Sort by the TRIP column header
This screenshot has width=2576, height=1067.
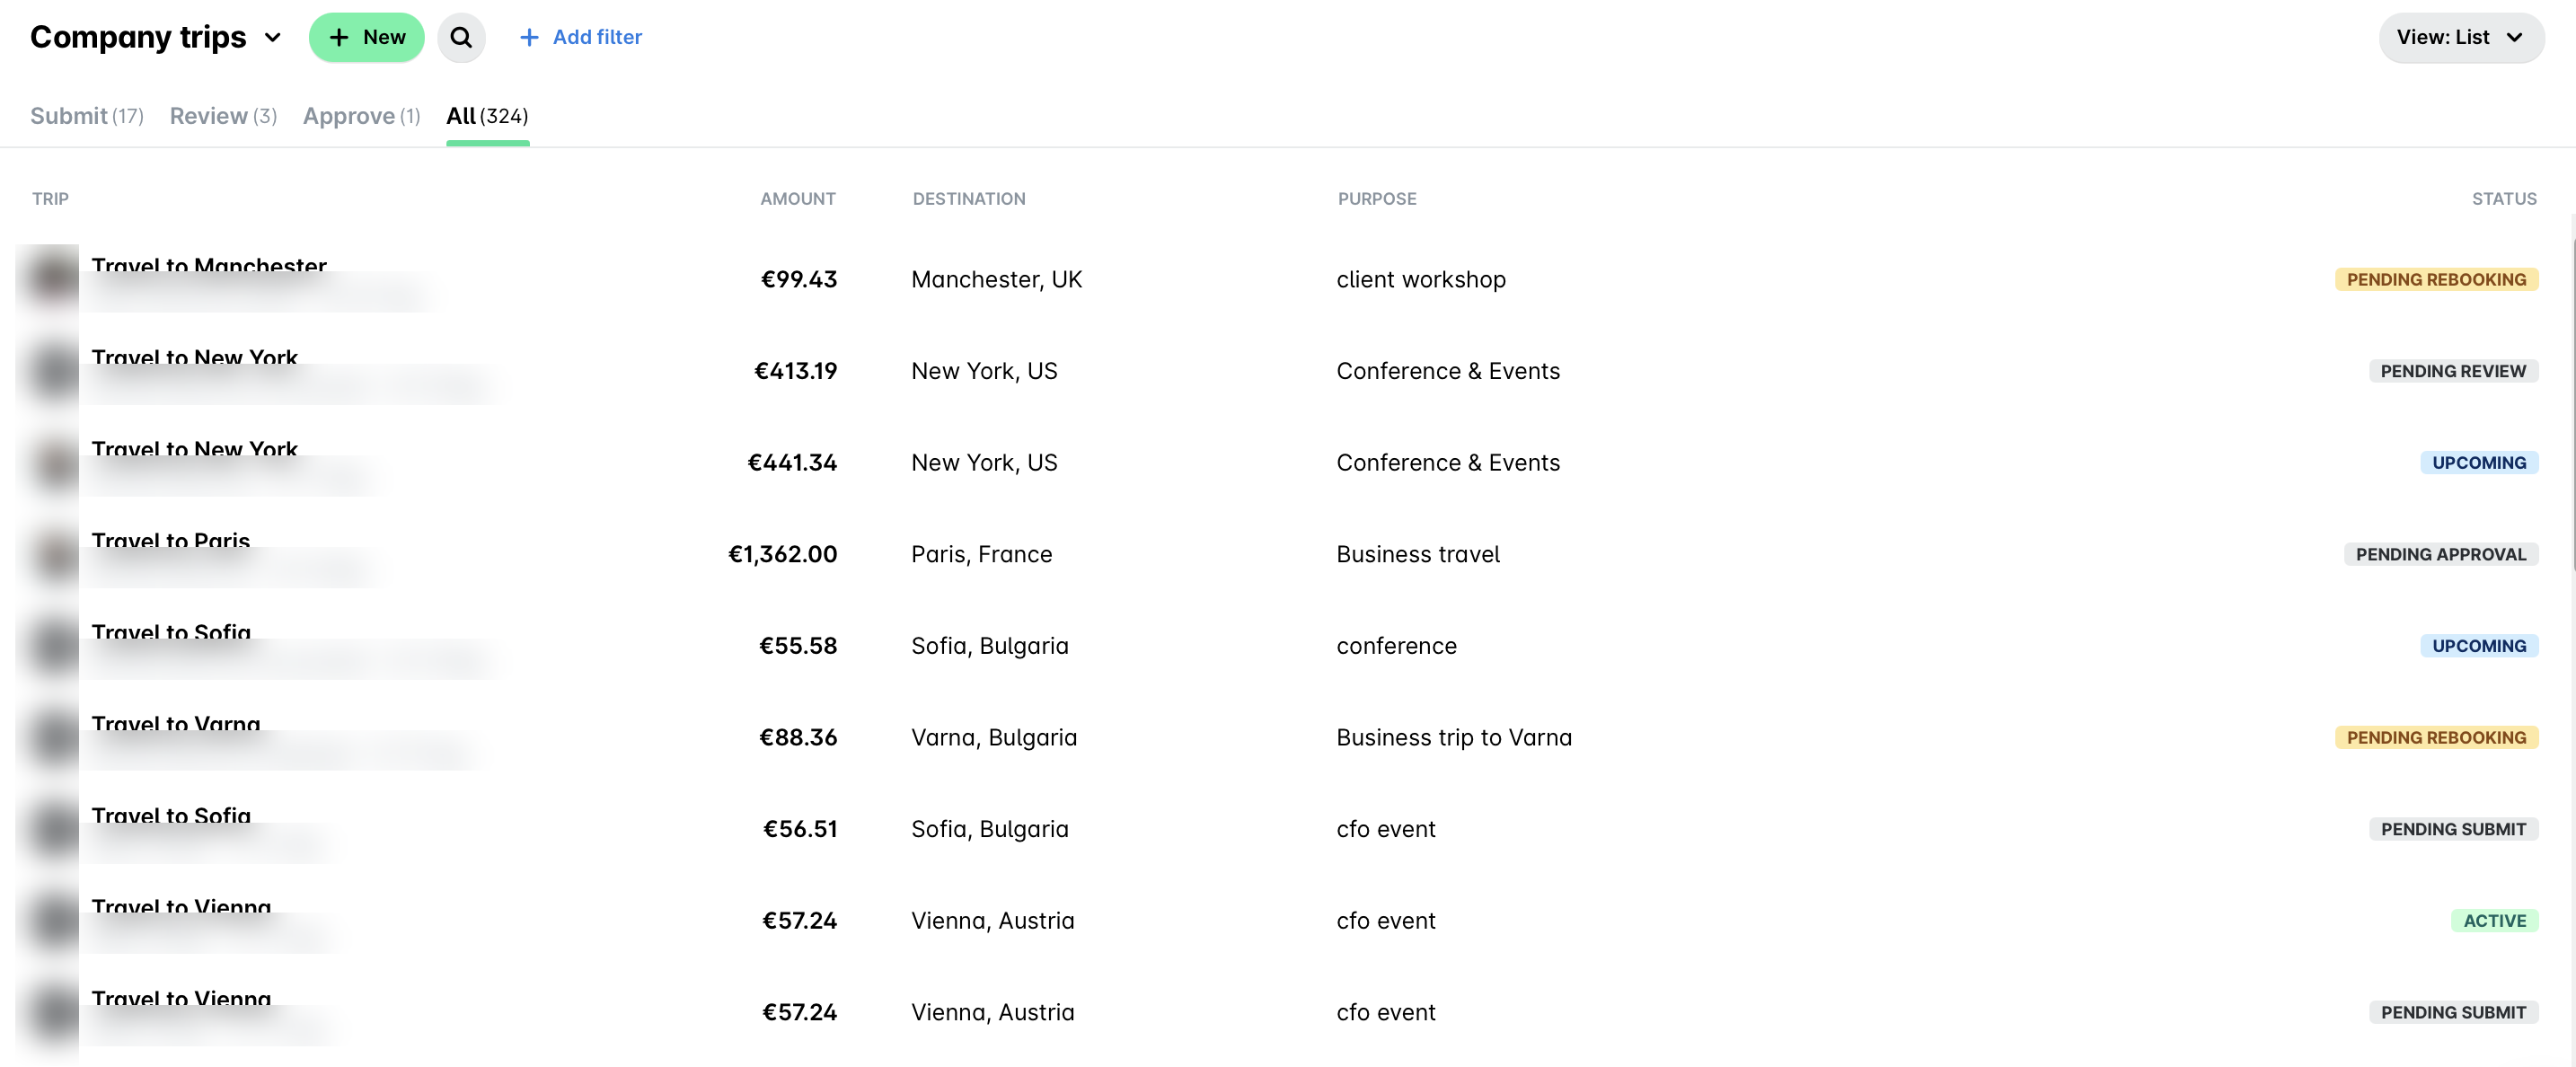(50, 199)
